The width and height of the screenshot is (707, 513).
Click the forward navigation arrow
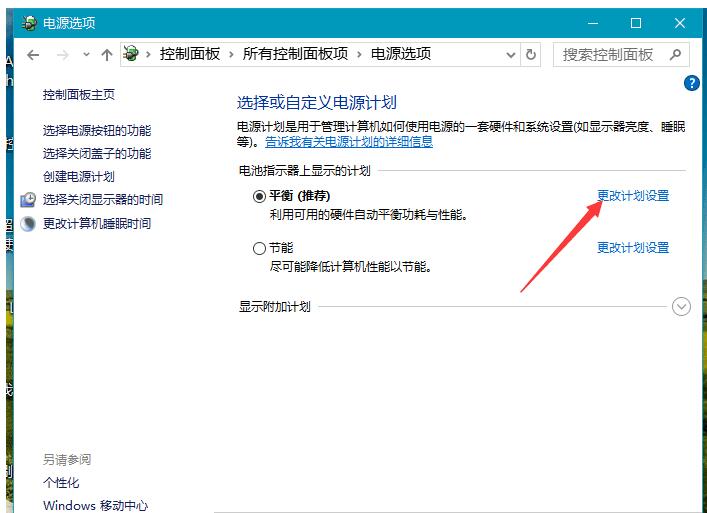pyautogui.click(x=63, y=55)
